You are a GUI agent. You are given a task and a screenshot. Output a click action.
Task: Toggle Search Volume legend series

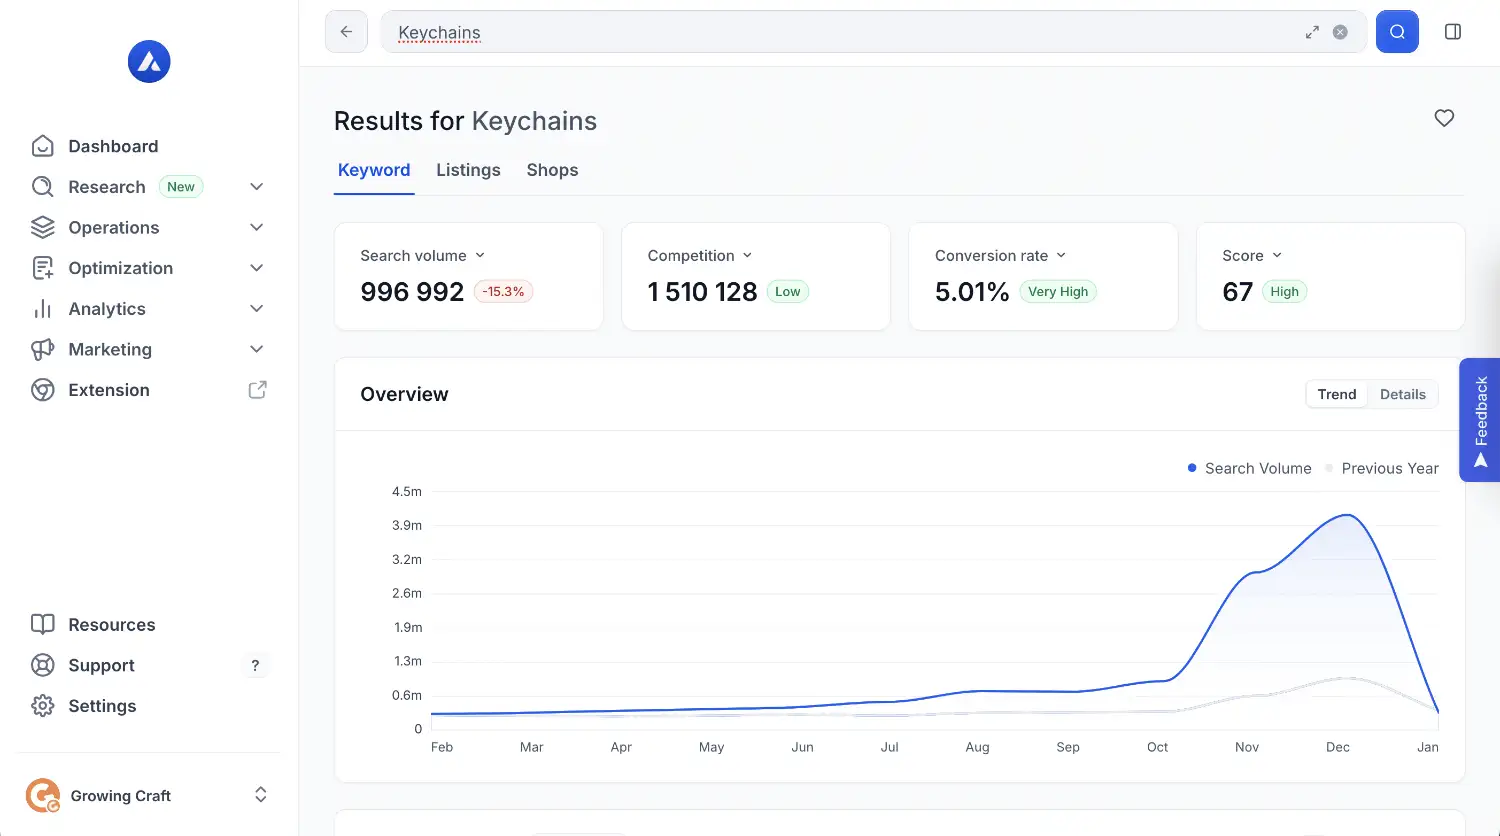point(1249,468)
